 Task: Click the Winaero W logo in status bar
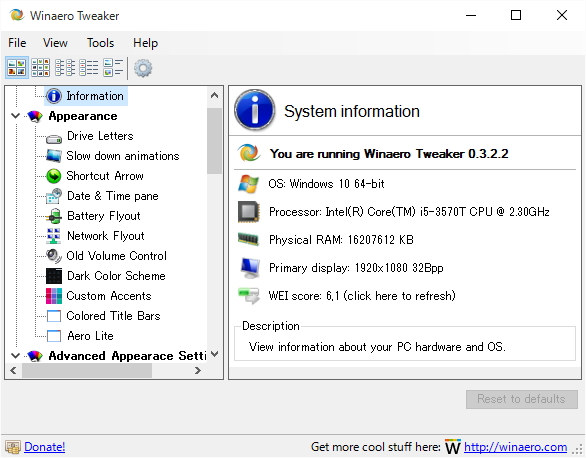(x=453, y=446)
